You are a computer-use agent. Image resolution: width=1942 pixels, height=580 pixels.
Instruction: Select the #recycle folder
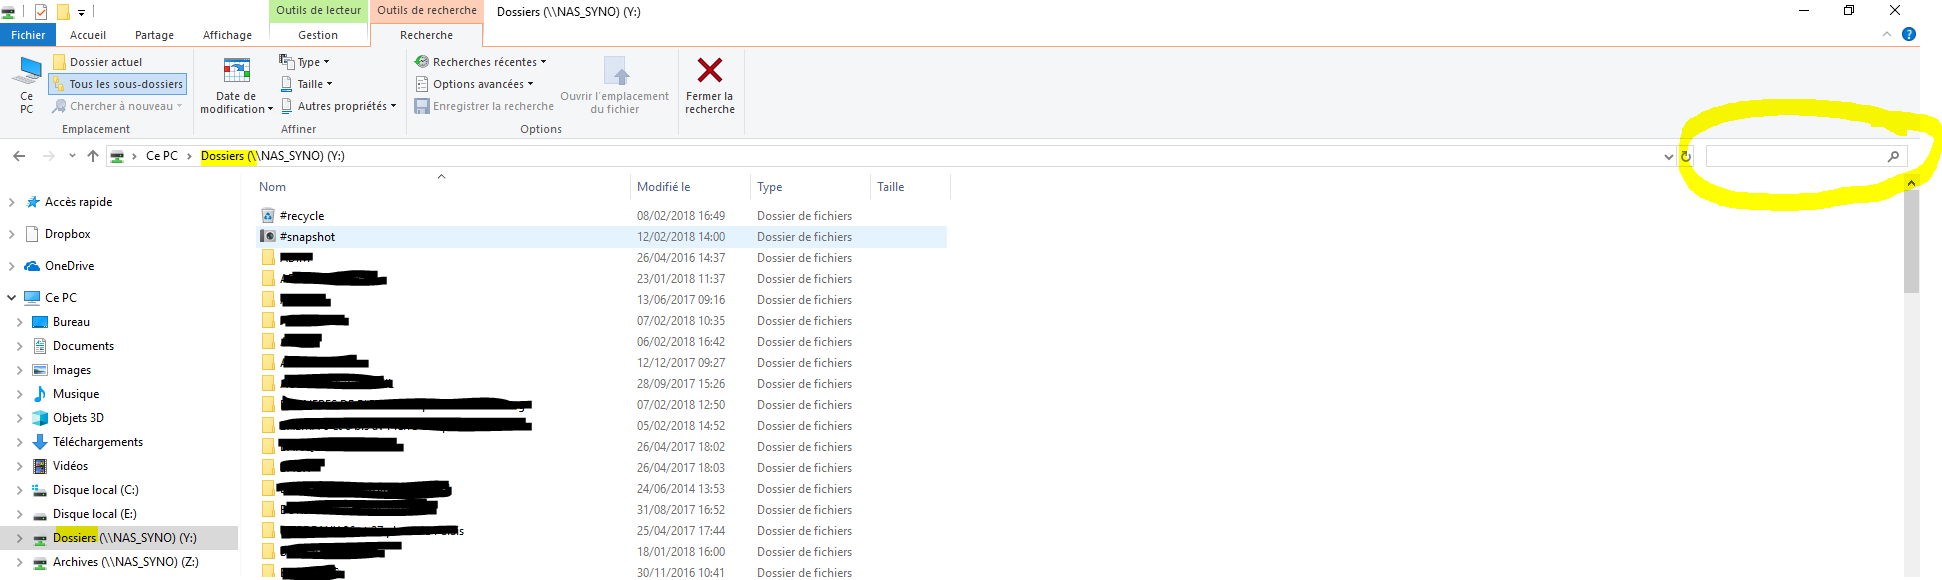pos(302,216)
